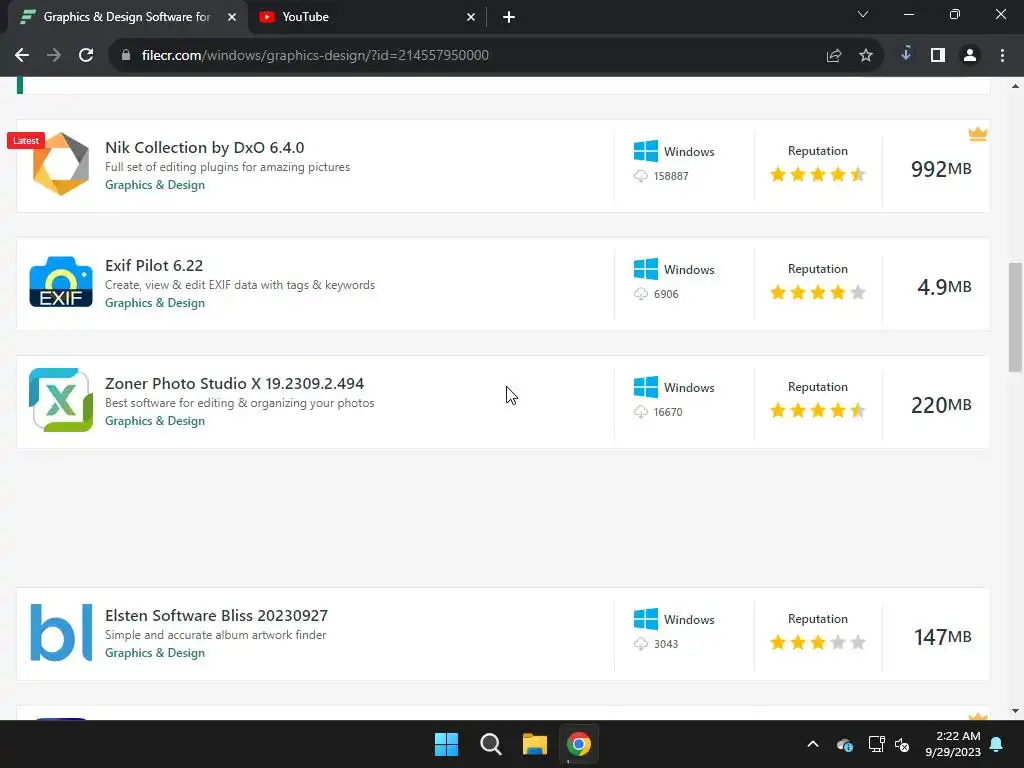Open Exif Pilot 6.22 title link
Image resolution: width=1024 pixels, height=768 pixels.
point(154,266)
